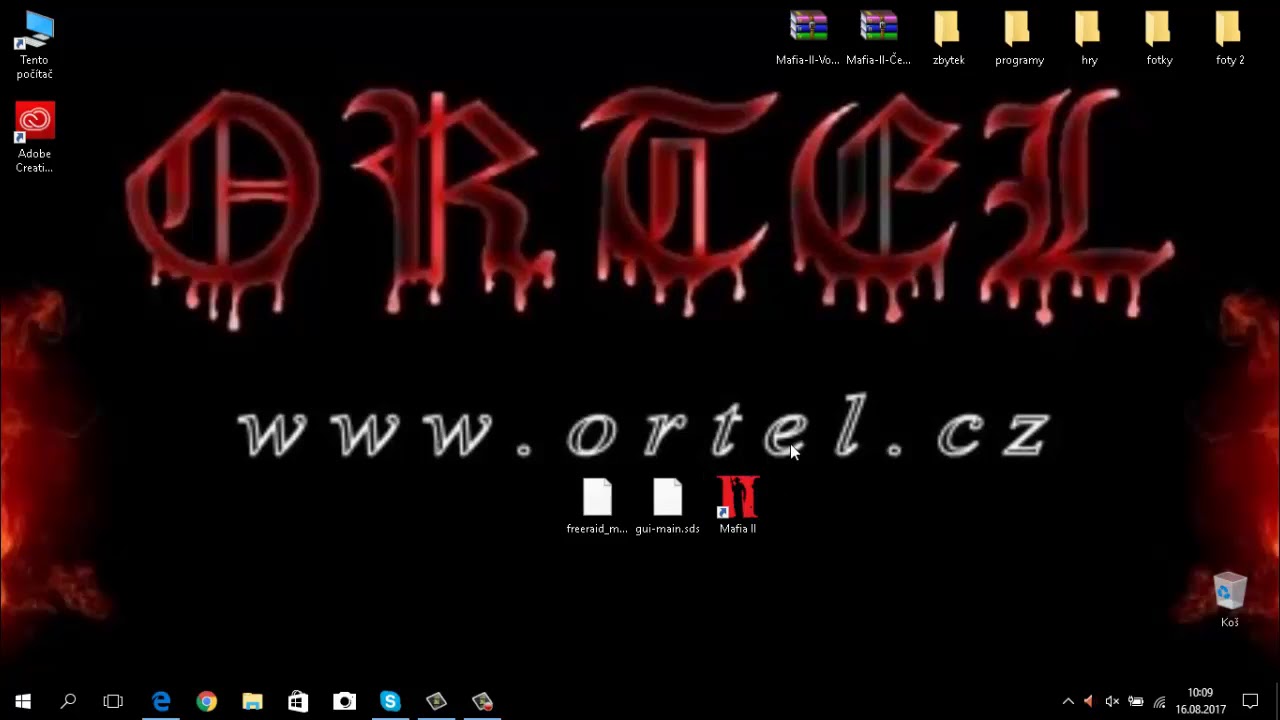Switch to Skype on the taskbar
This screenshot has width=1280, height=720.
point(390,701)
